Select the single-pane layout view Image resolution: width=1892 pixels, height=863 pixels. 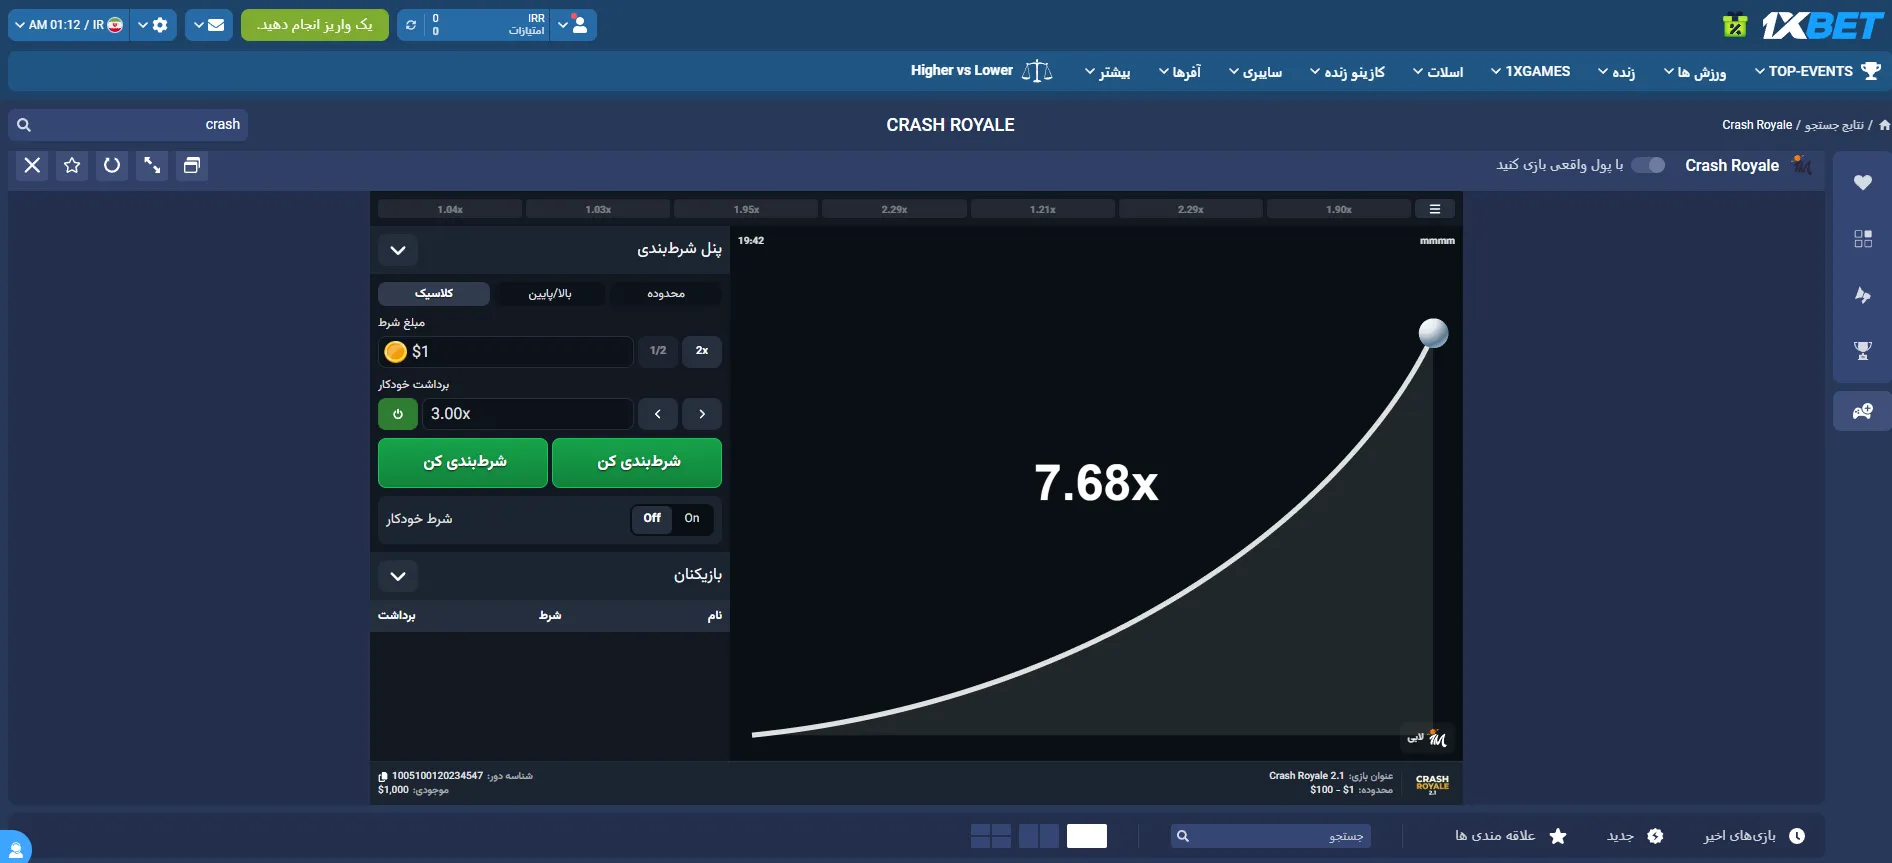pyautogui.click(x=1087, y=836)
